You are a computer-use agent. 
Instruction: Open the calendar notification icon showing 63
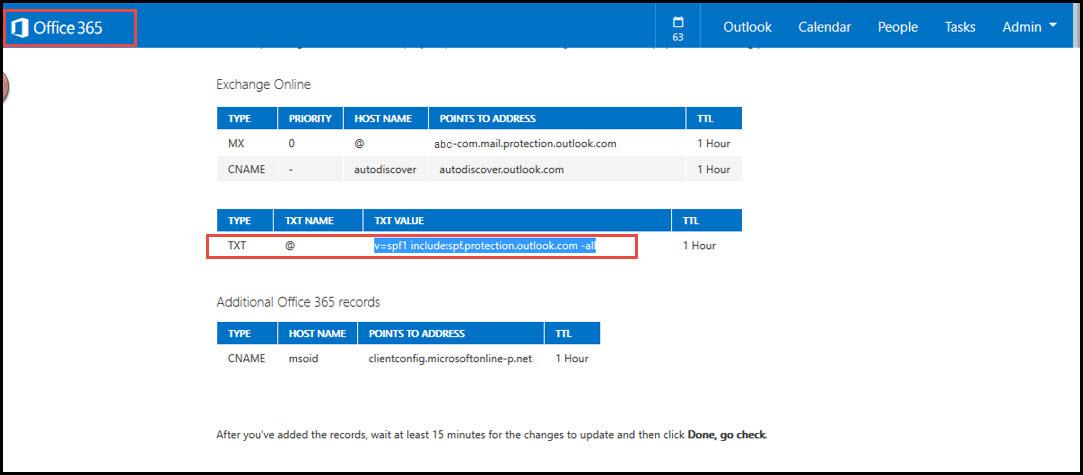point(678,28)
